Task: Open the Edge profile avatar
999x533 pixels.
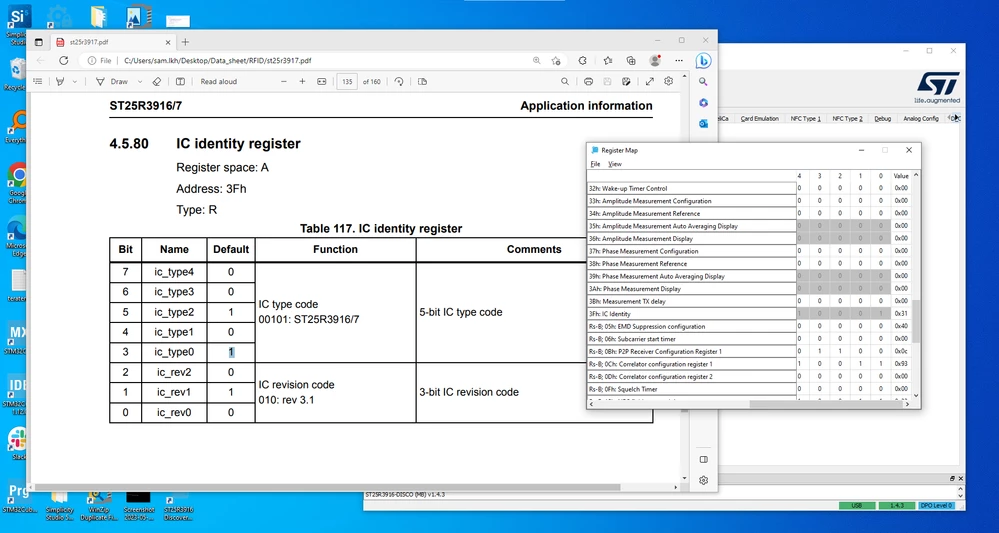Action: [x=654, y=60]
